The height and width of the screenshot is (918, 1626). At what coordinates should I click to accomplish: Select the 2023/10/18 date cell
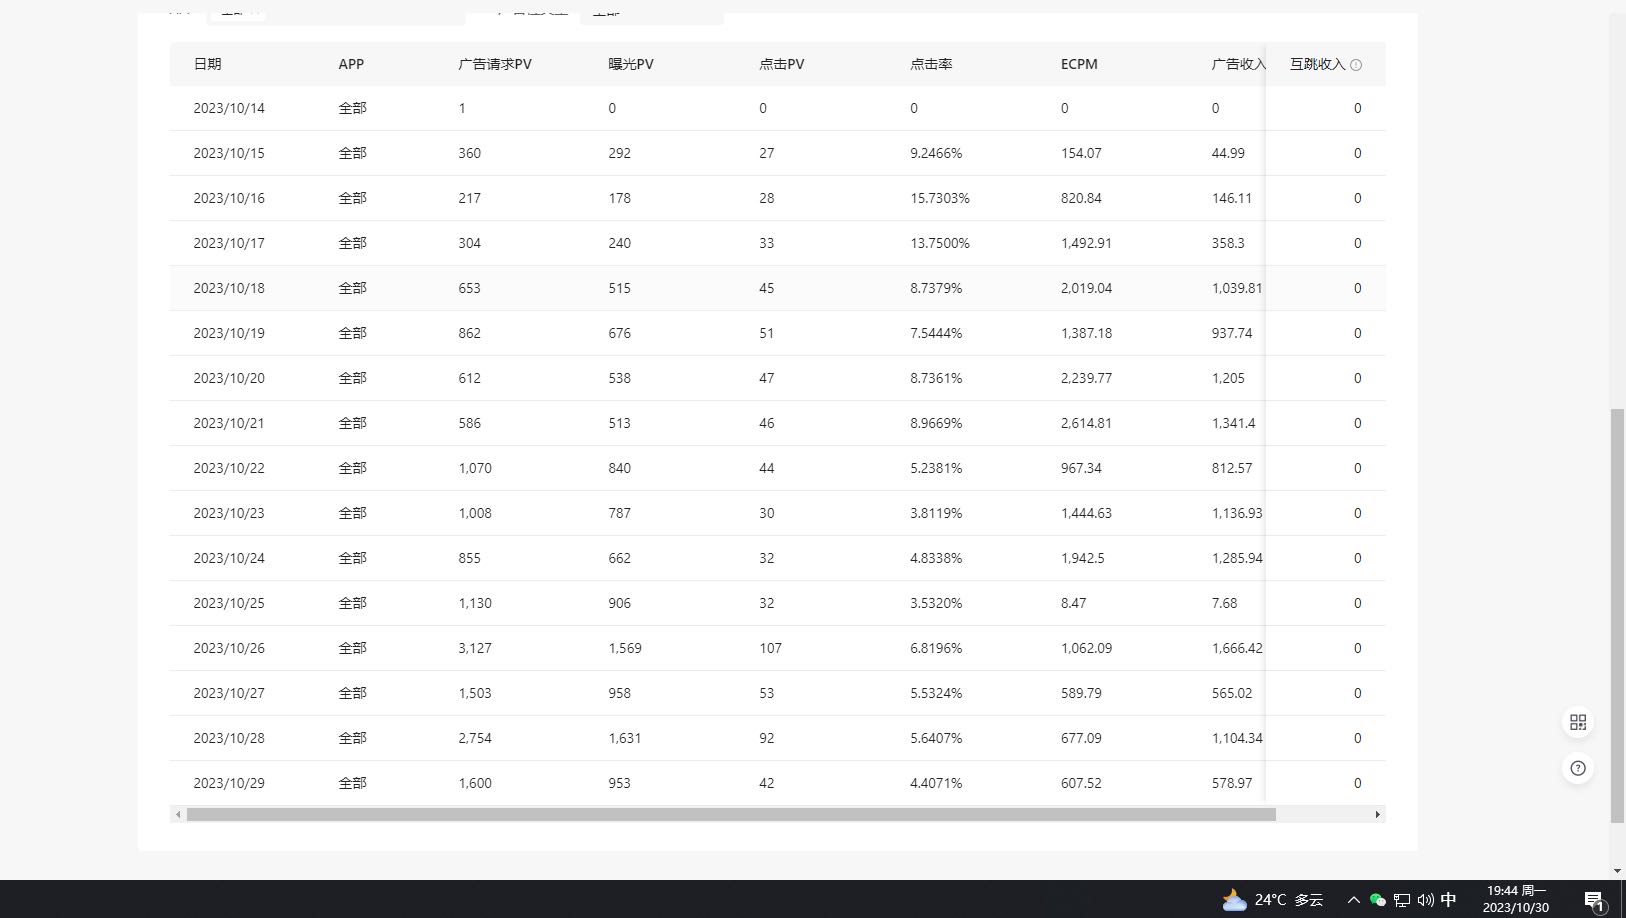click(x=229, y=288)
